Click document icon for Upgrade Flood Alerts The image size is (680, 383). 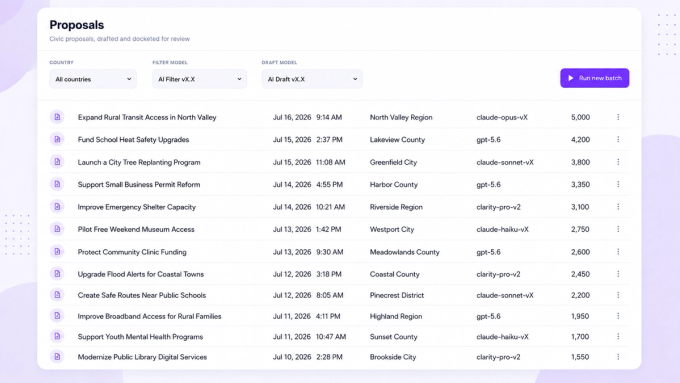click(x=57, y=274)
